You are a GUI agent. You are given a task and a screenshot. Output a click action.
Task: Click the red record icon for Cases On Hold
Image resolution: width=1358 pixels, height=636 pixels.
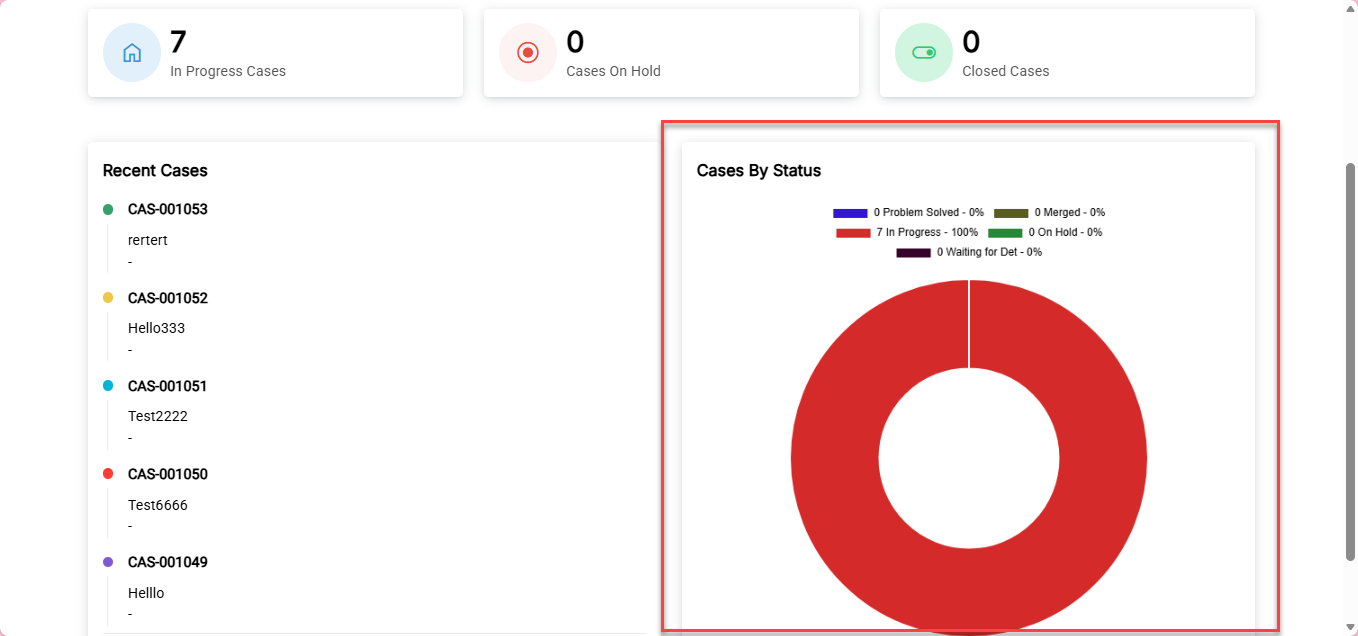click(x=528, y=53)
